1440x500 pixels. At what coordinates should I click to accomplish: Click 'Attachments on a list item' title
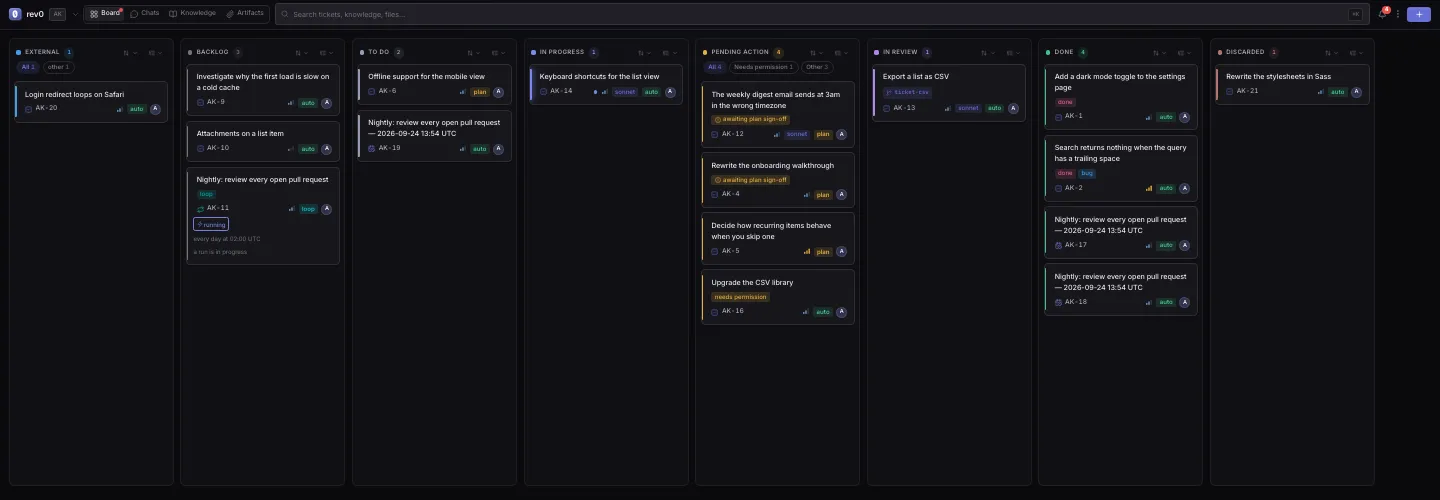point(240,133)
